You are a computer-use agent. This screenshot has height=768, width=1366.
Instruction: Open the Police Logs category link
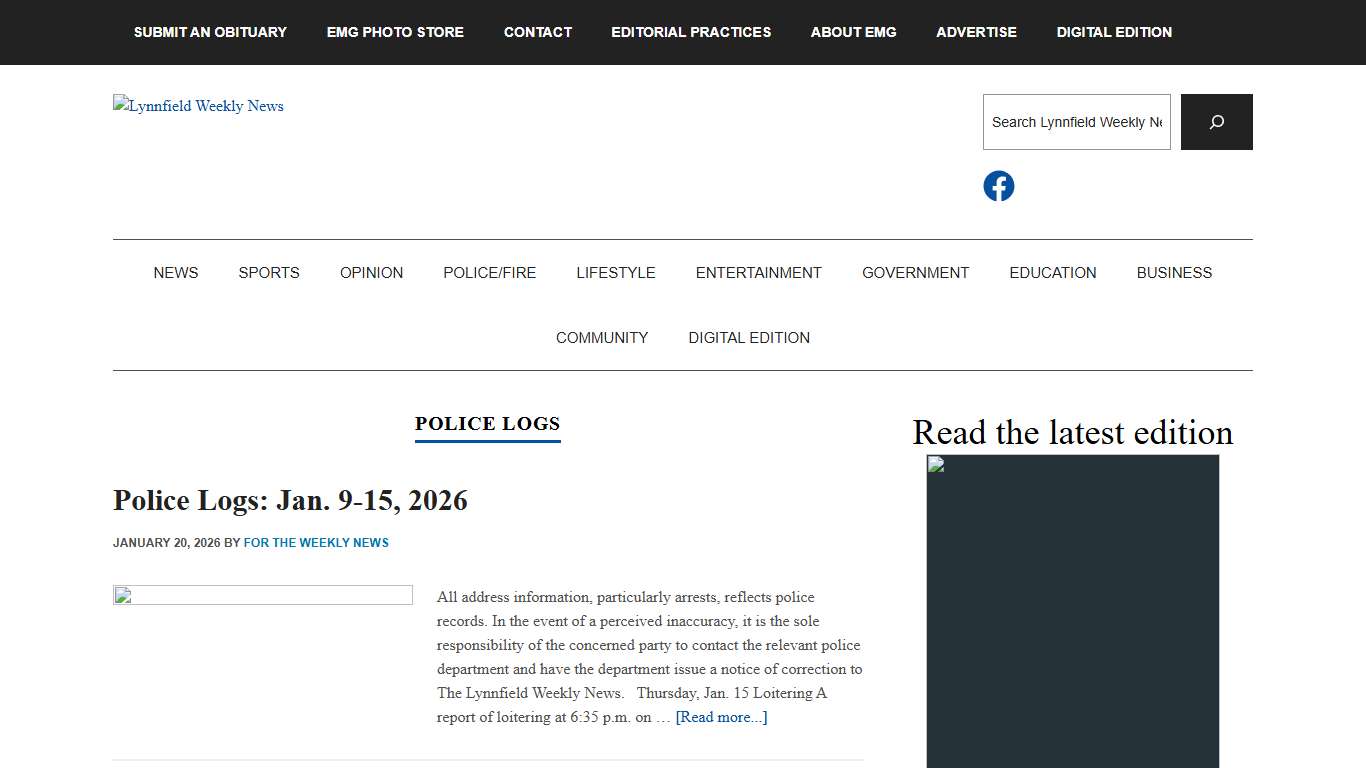coord(487,423)
